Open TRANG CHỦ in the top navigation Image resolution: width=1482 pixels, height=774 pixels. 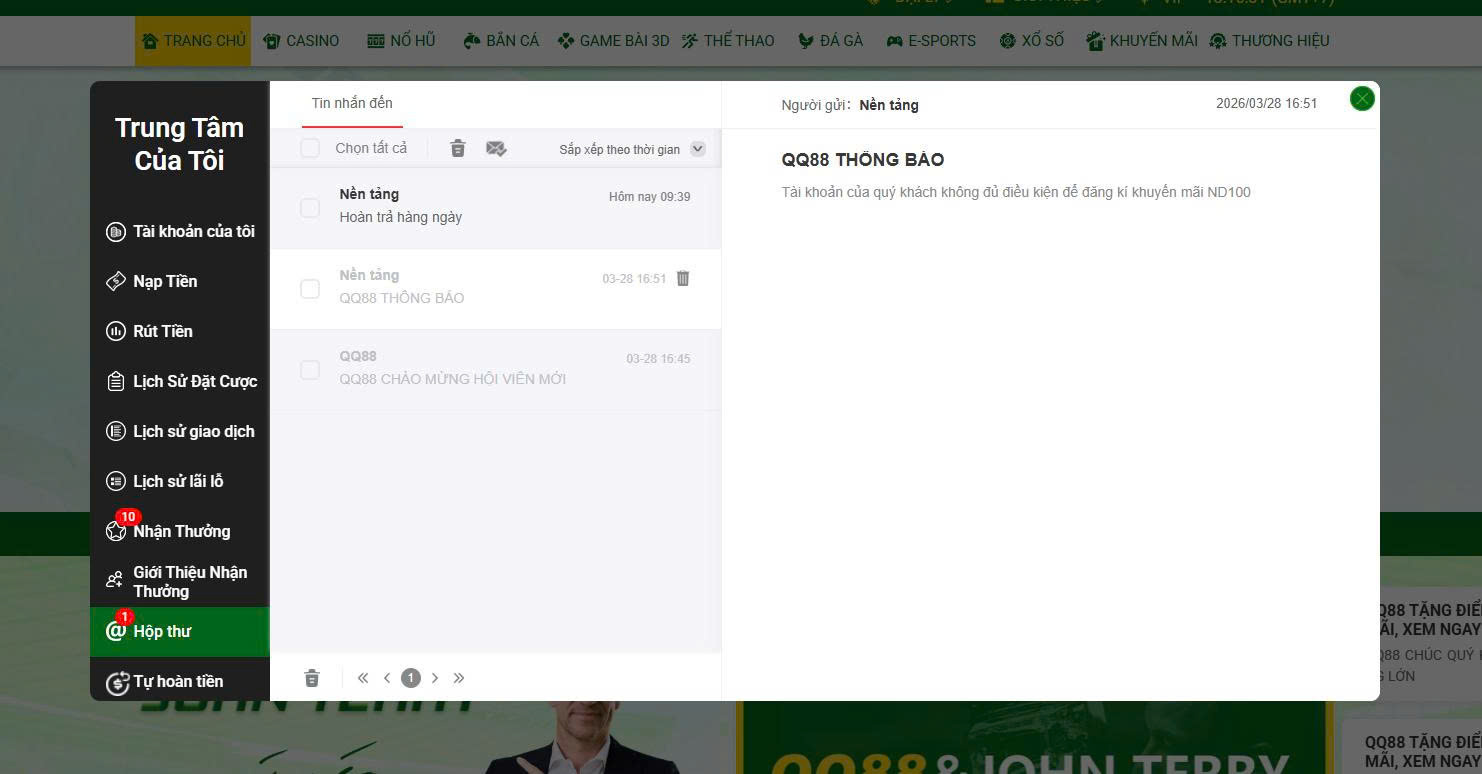click(x=193, y=41)
